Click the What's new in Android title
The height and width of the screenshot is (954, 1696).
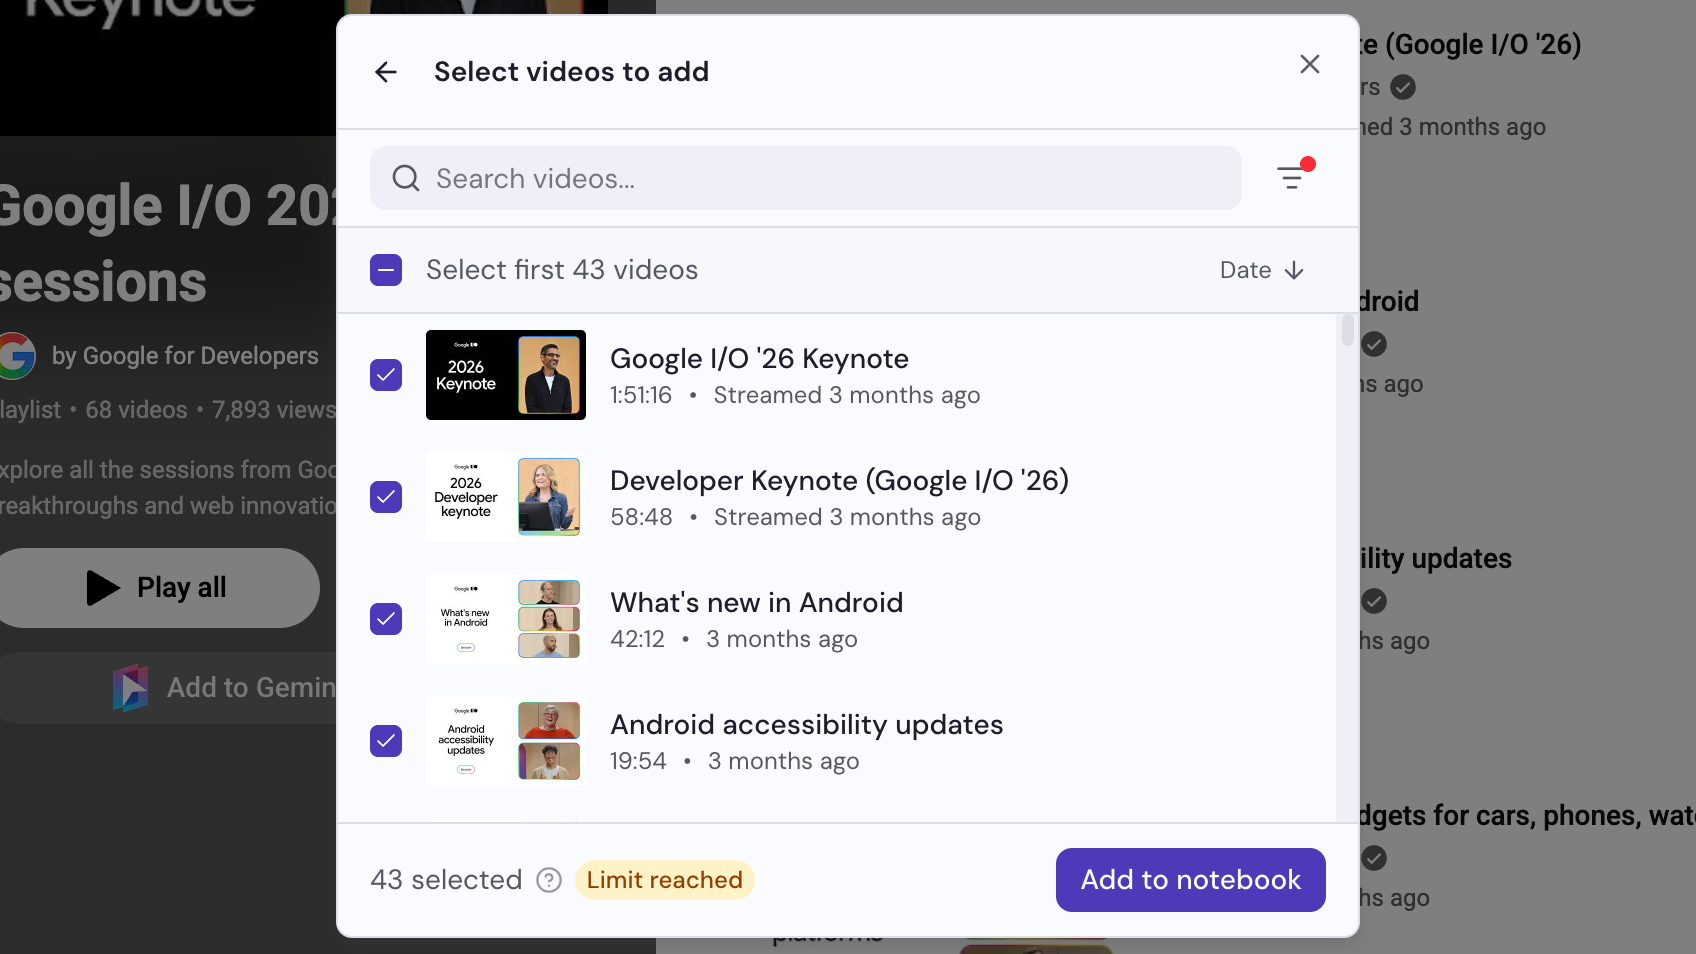coord(757,603)
